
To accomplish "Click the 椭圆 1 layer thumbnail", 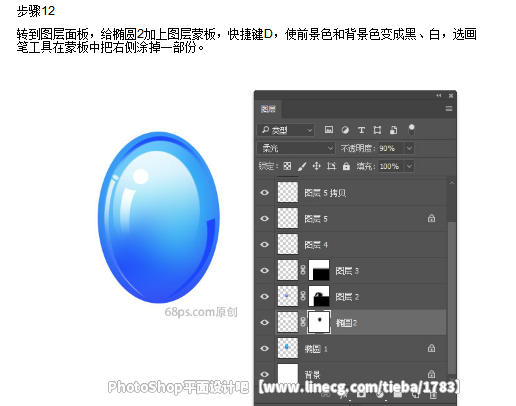I will tap(288, 348).
